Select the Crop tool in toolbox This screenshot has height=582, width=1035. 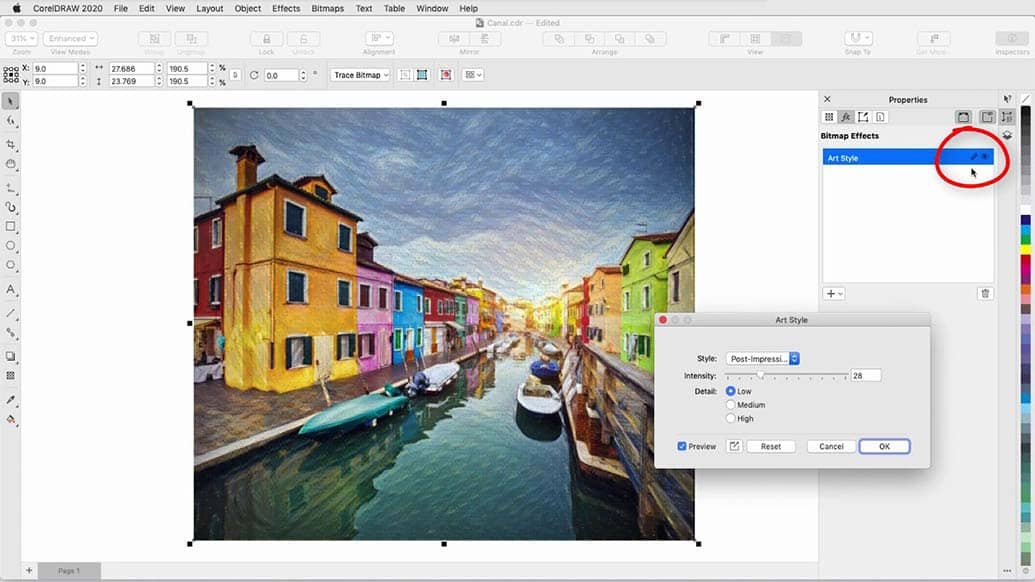coord(10,144)
